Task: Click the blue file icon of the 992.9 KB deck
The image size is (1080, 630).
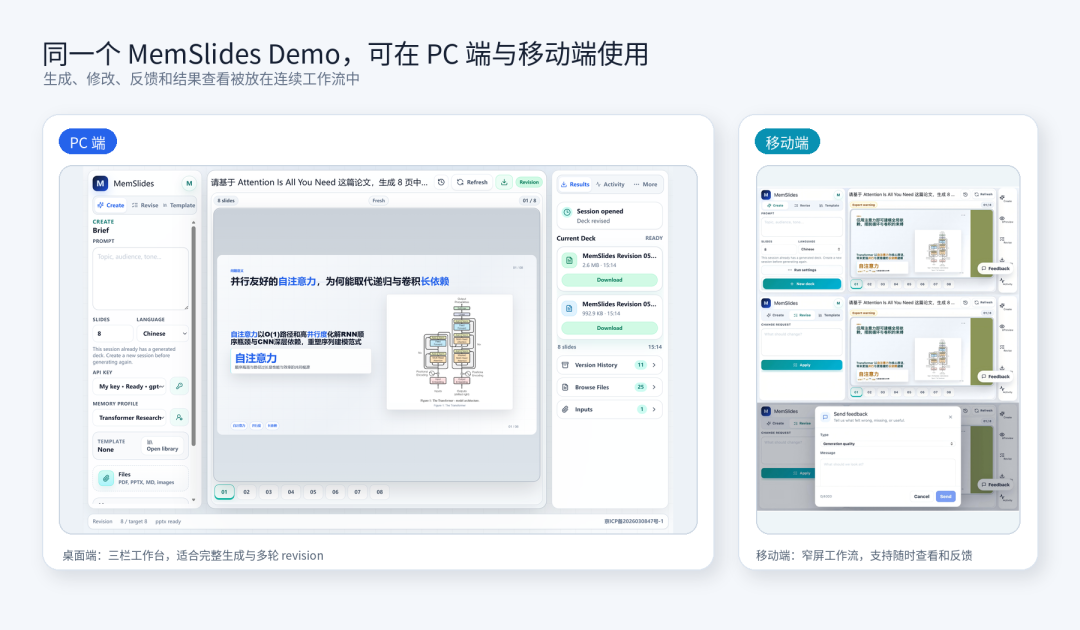Action: click(570, 308)
